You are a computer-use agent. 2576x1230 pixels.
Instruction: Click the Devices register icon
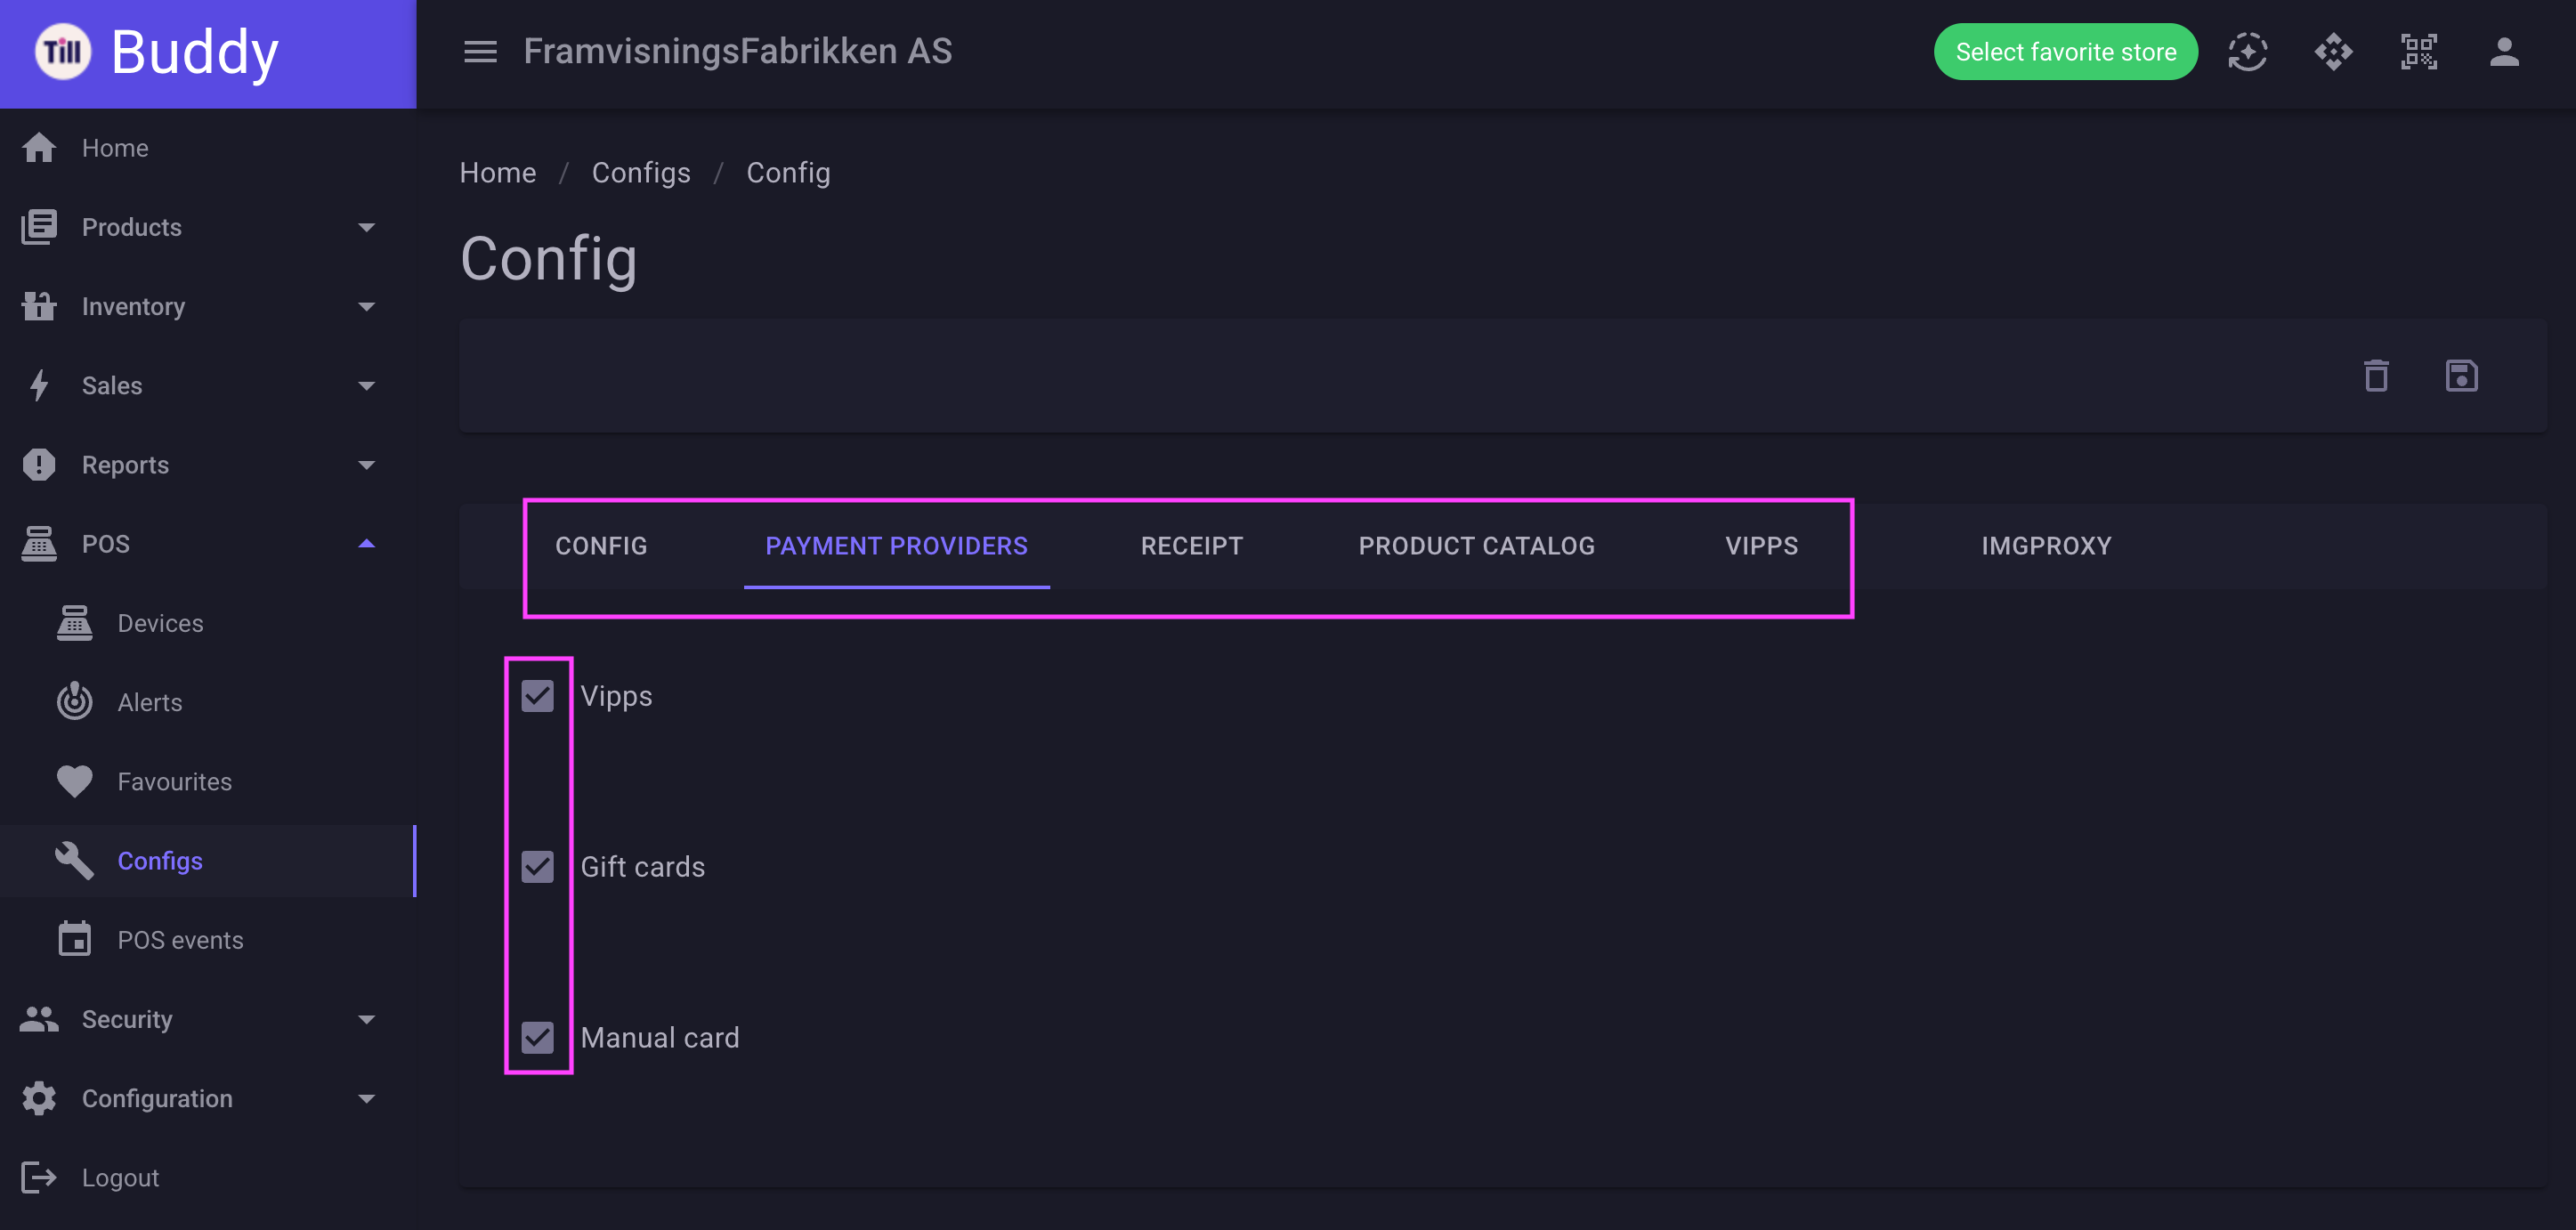(75, 623)
